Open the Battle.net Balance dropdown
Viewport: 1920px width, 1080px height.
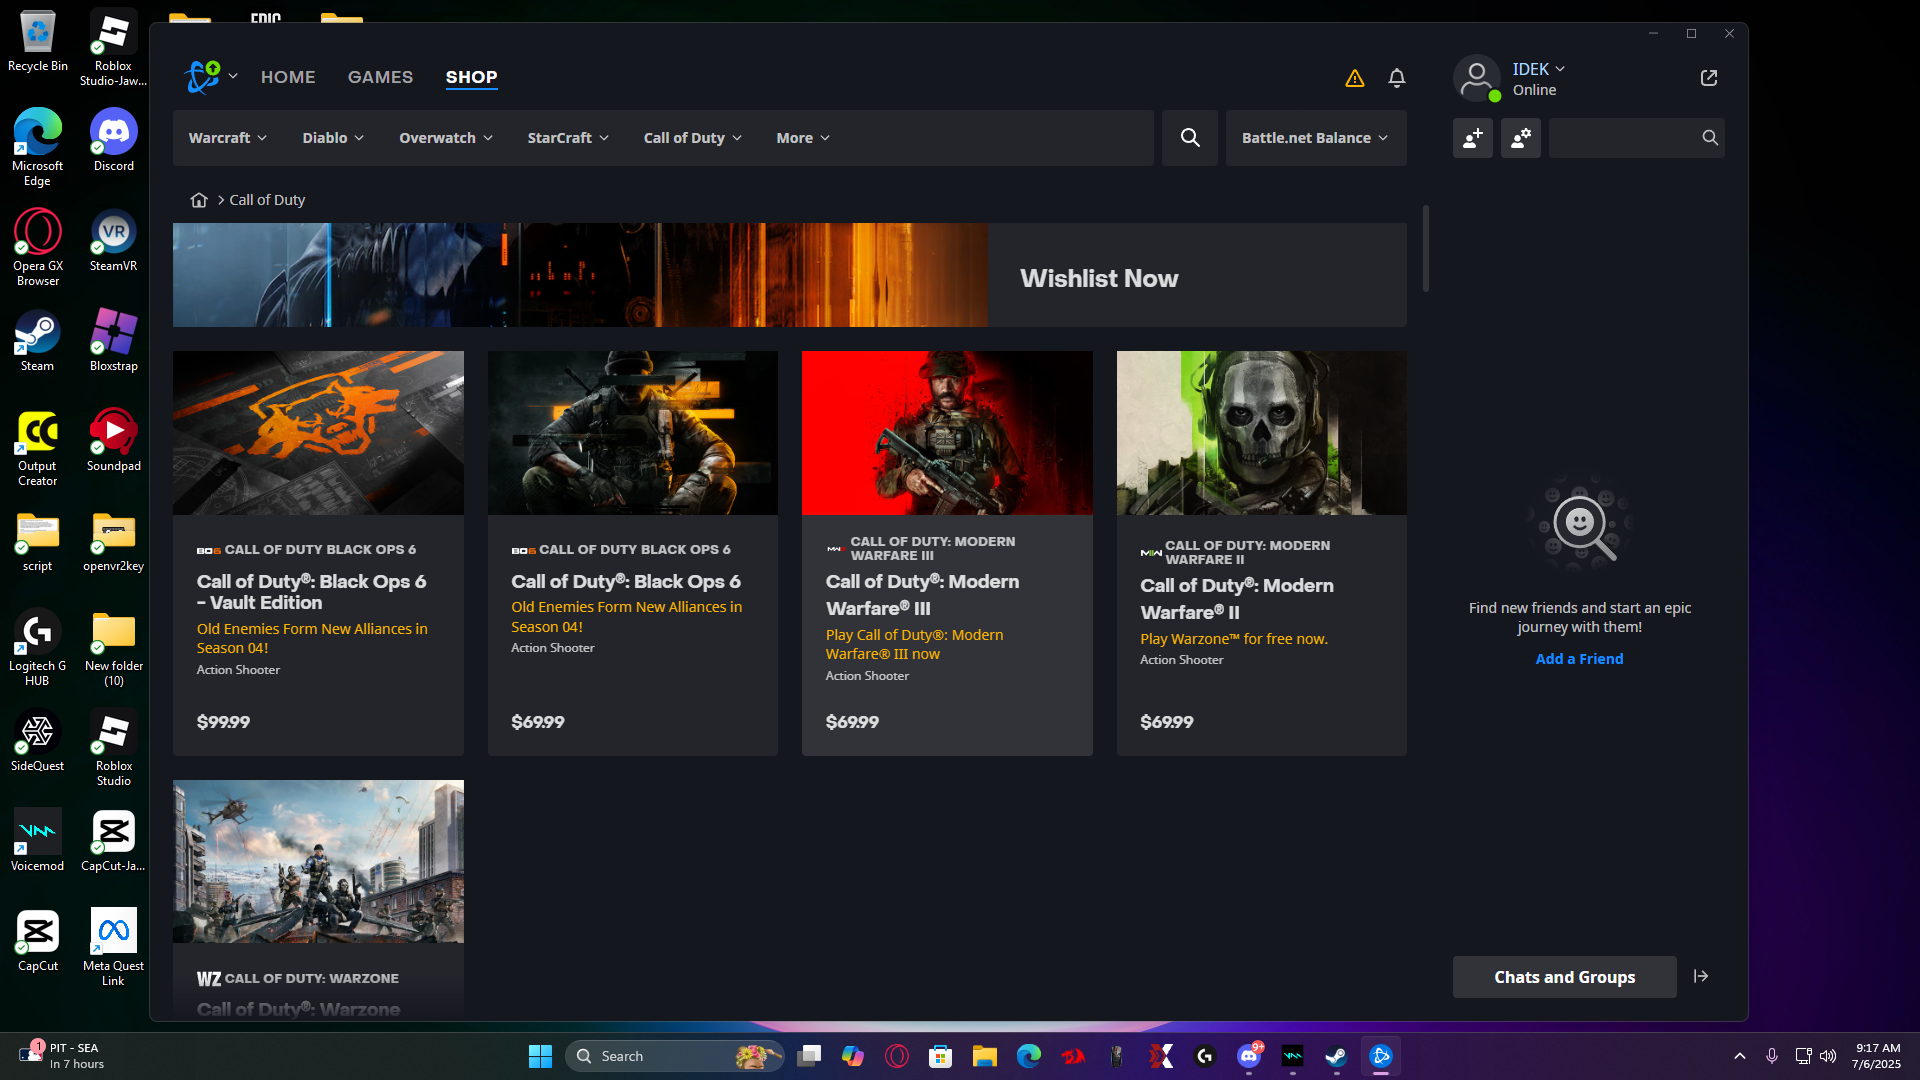point(1314,138)
